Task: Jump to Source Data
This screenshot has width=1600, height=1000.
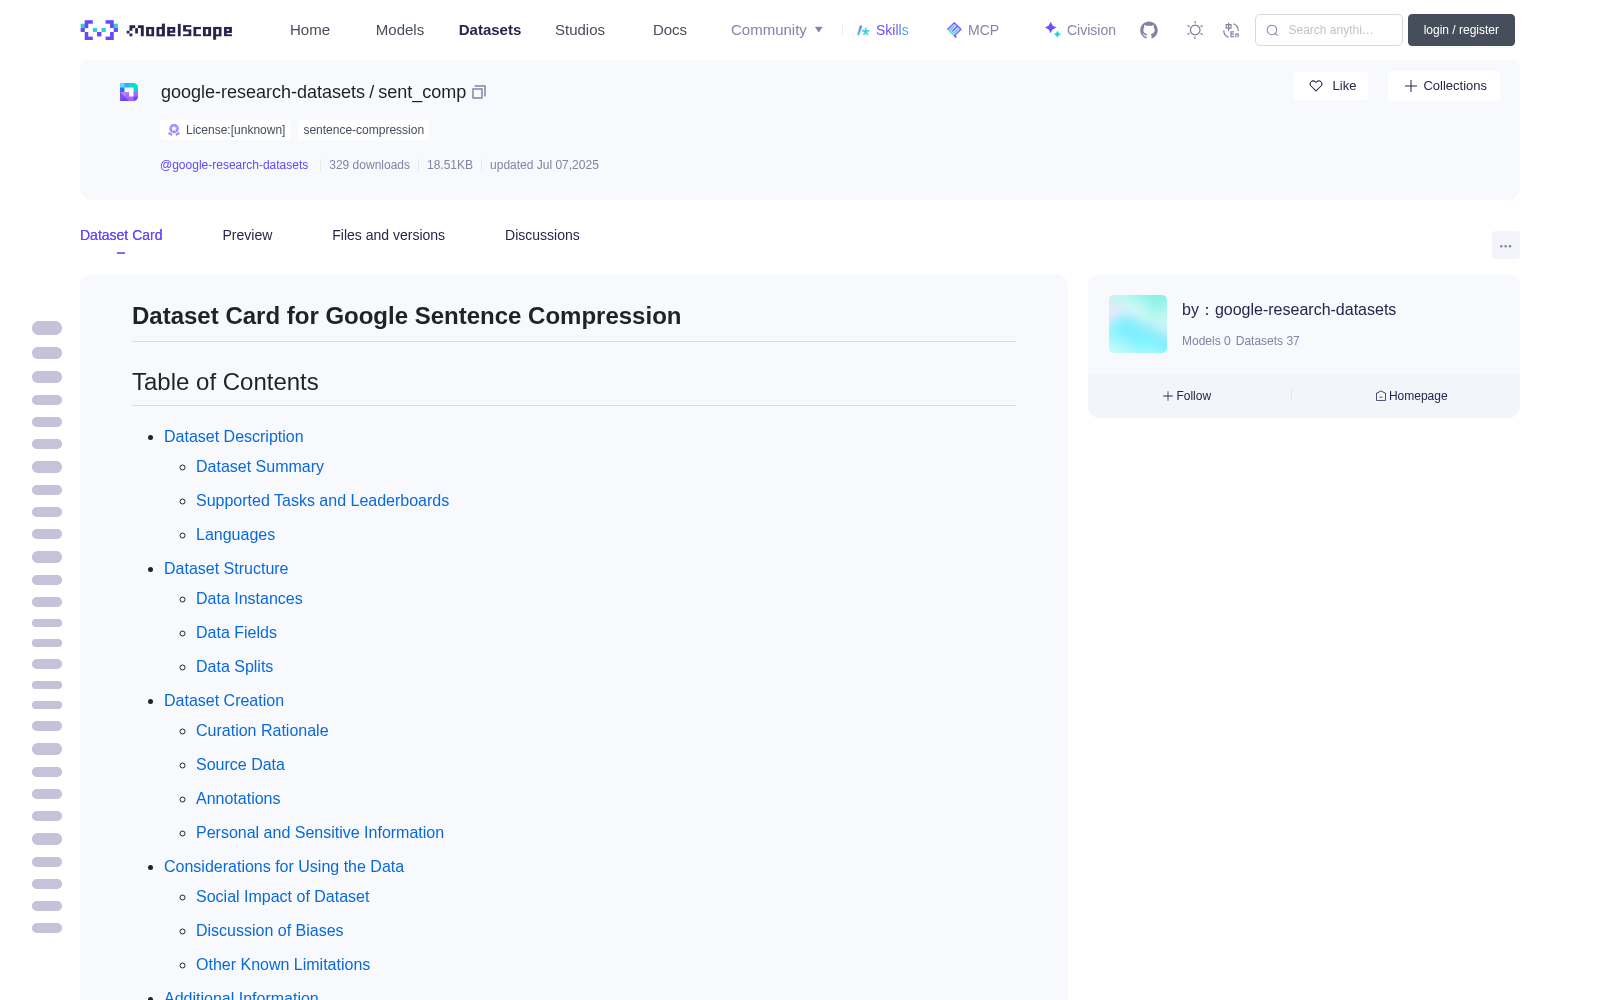Action: pos(240,764)
